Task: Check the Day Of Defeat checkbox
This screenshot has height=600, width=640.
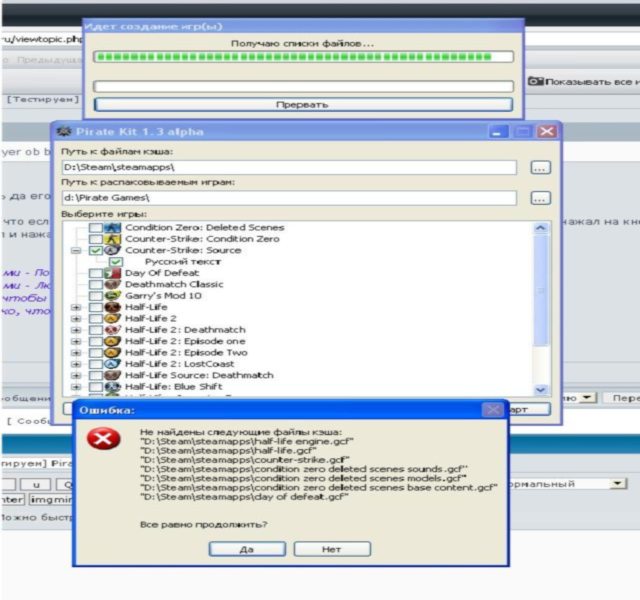Action: tap(96, 273)
